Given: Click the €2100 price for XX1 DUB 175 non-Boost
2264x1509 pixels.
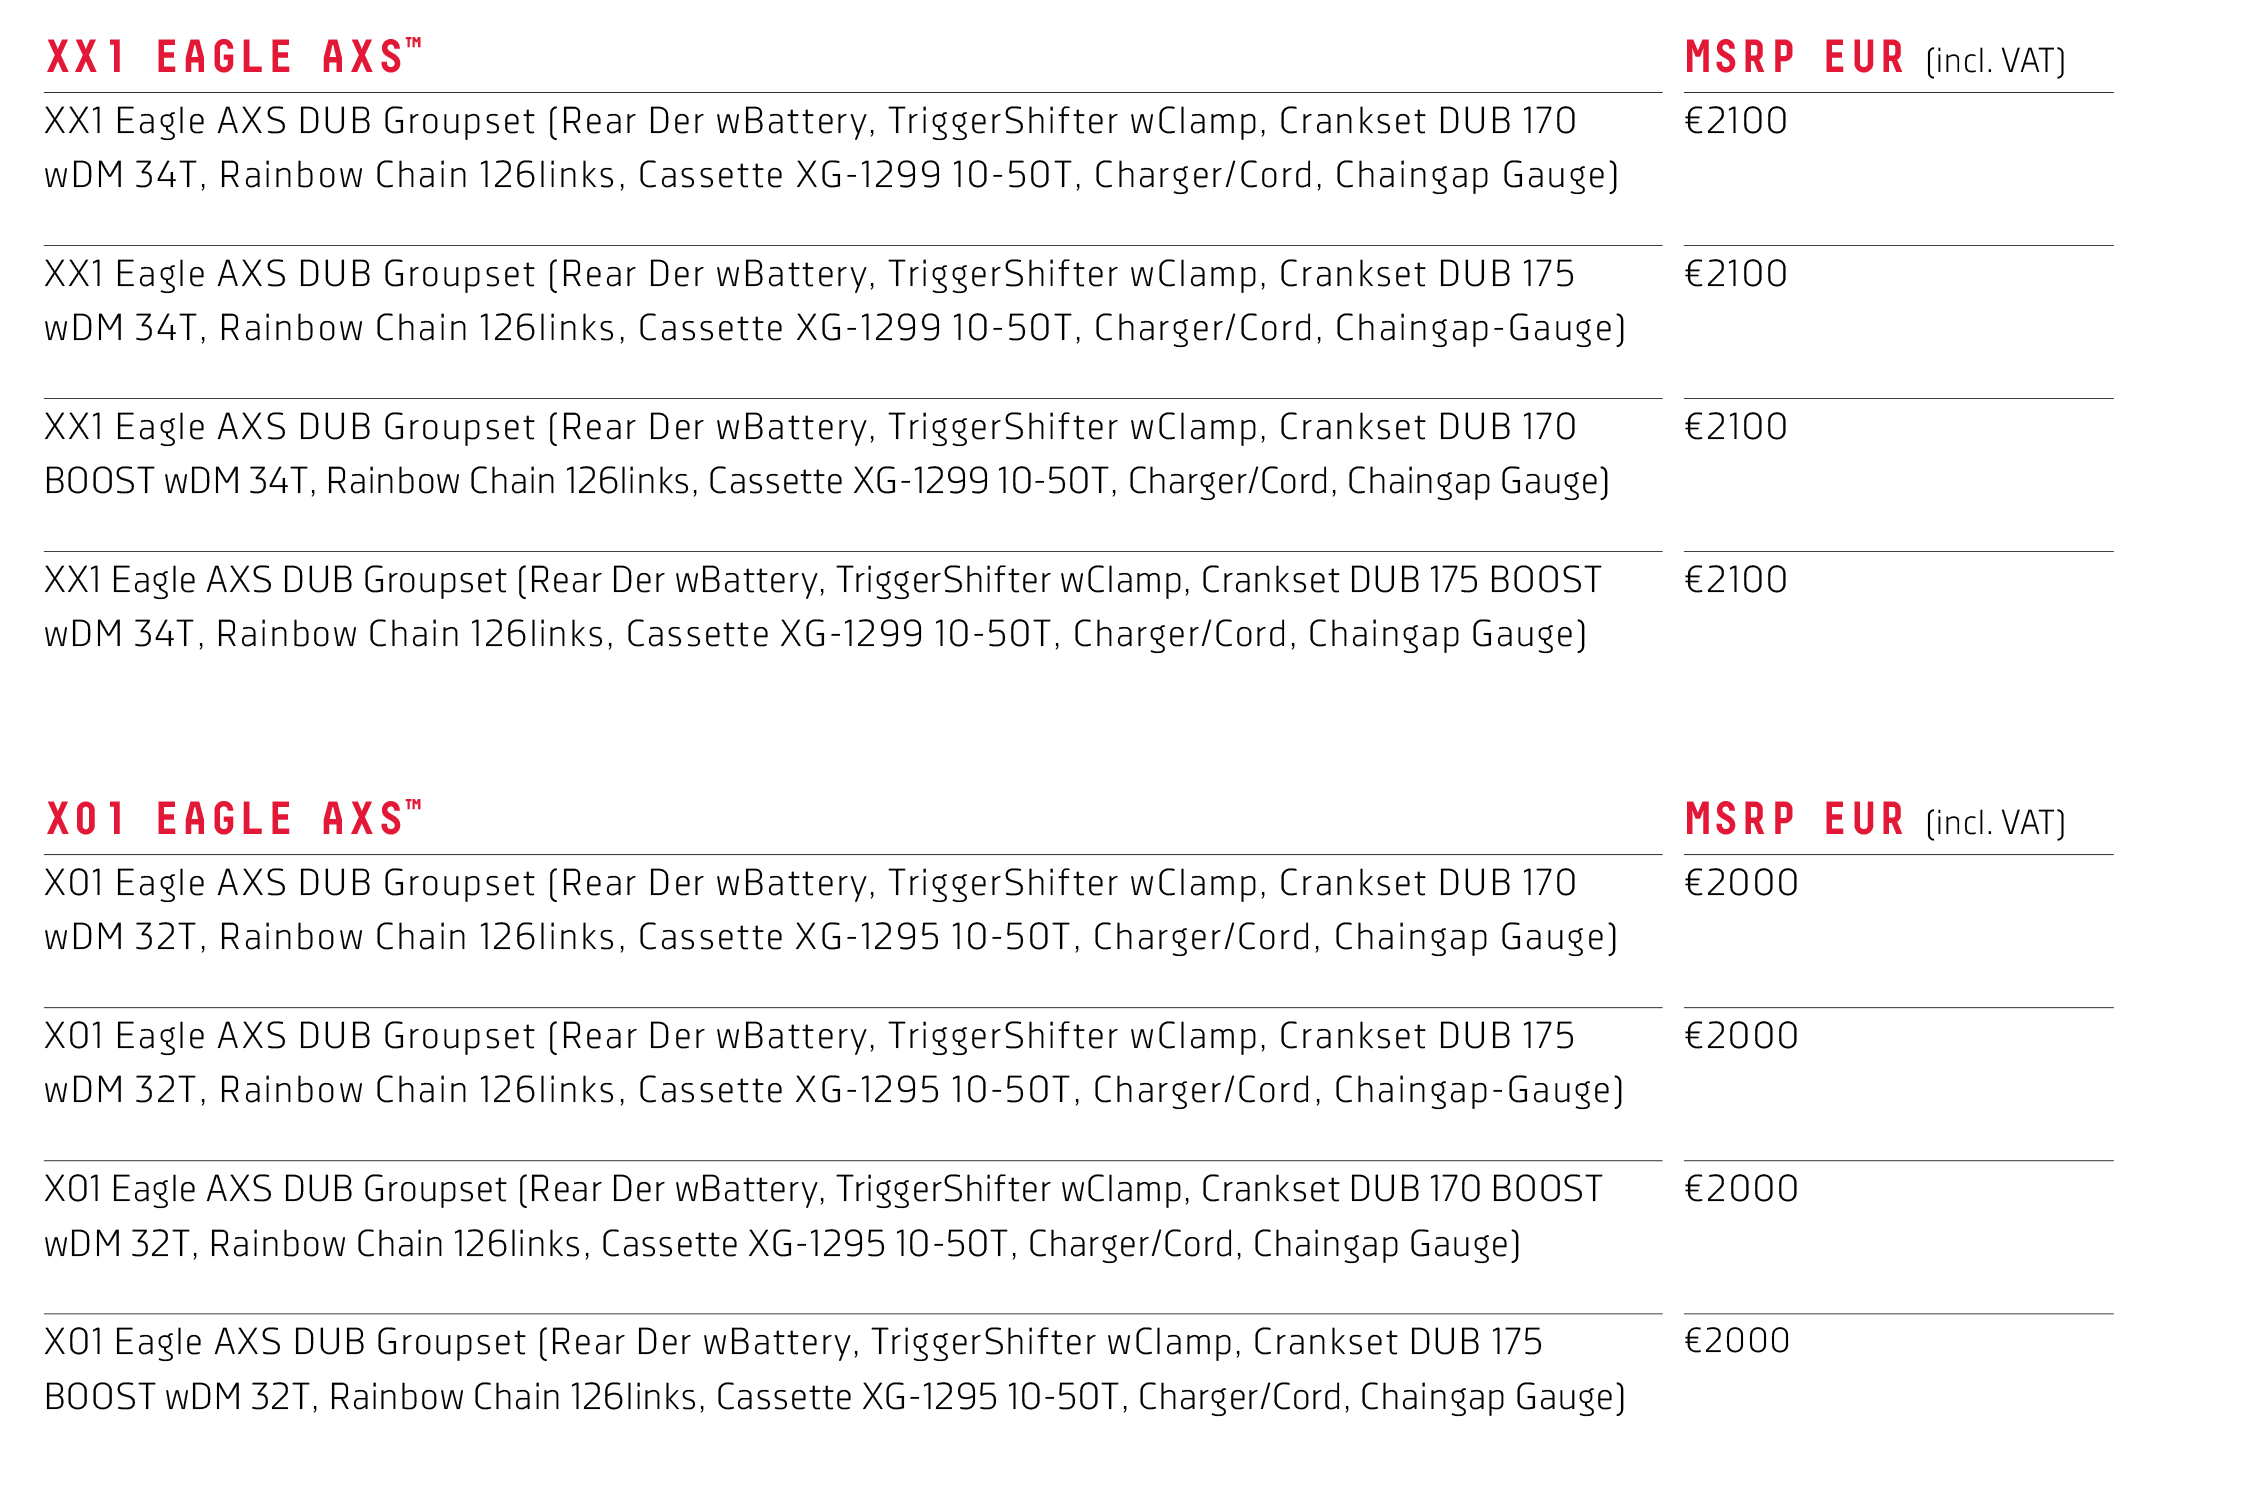Looking at the screenshot, I should [1736, 275].
